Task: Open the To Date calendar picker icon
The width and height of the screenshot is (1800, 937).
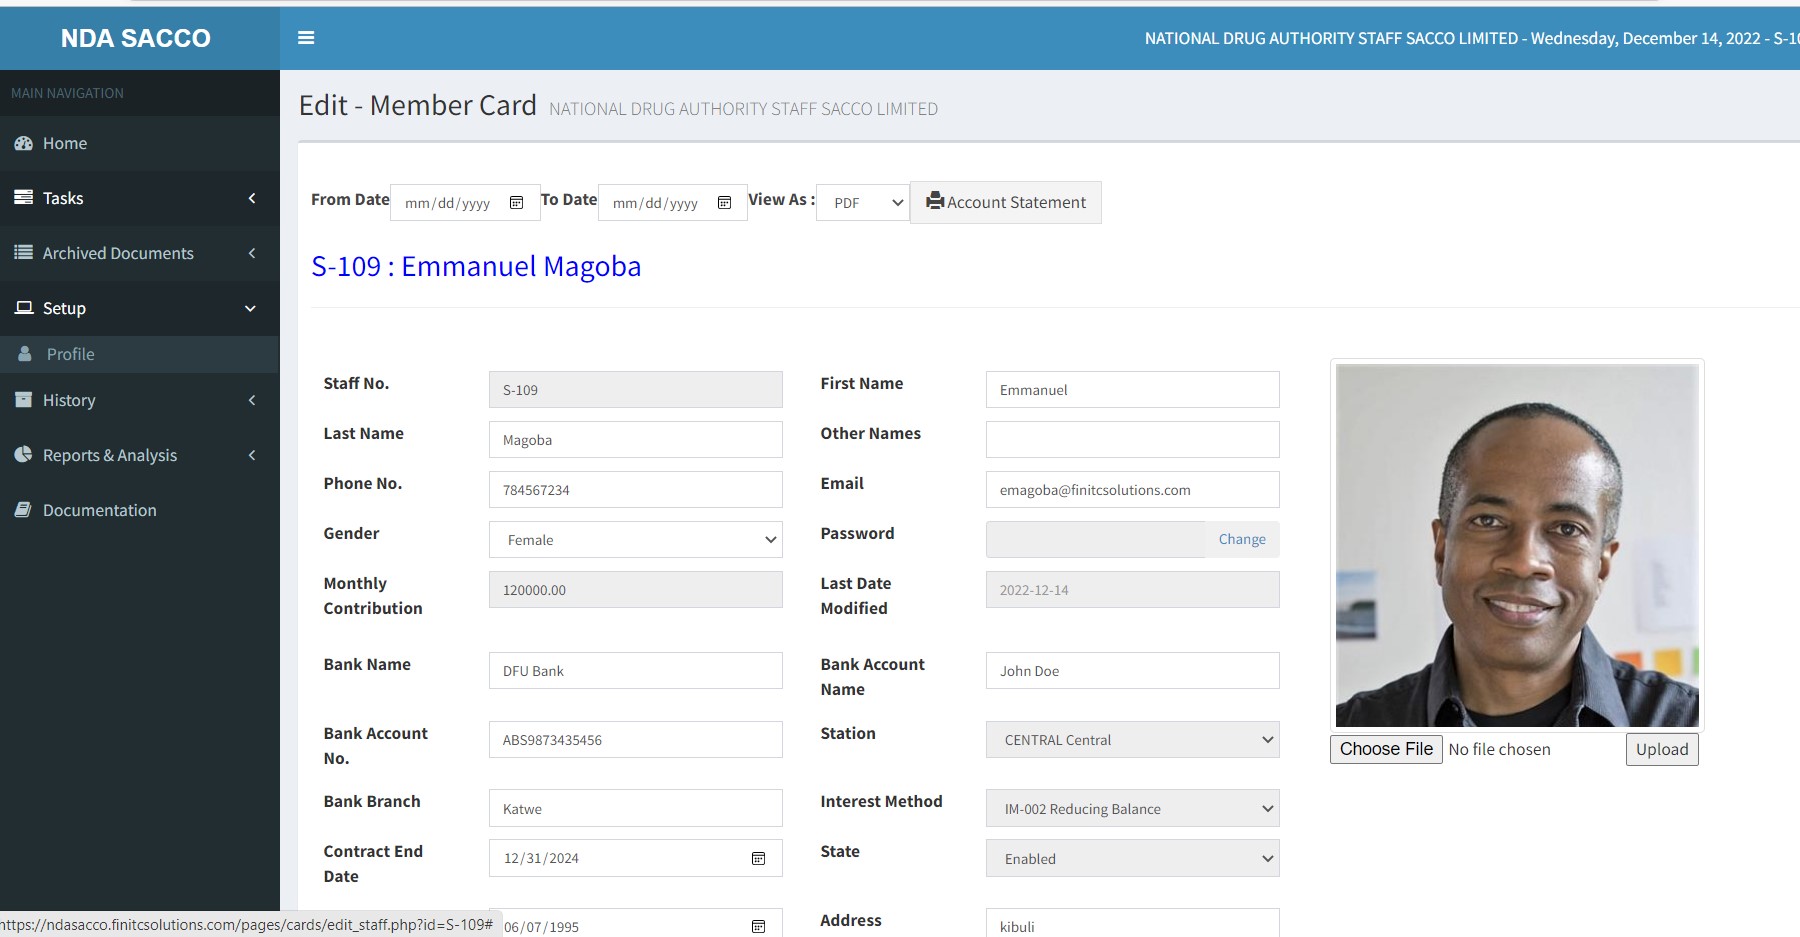Action: coord(724,203)
